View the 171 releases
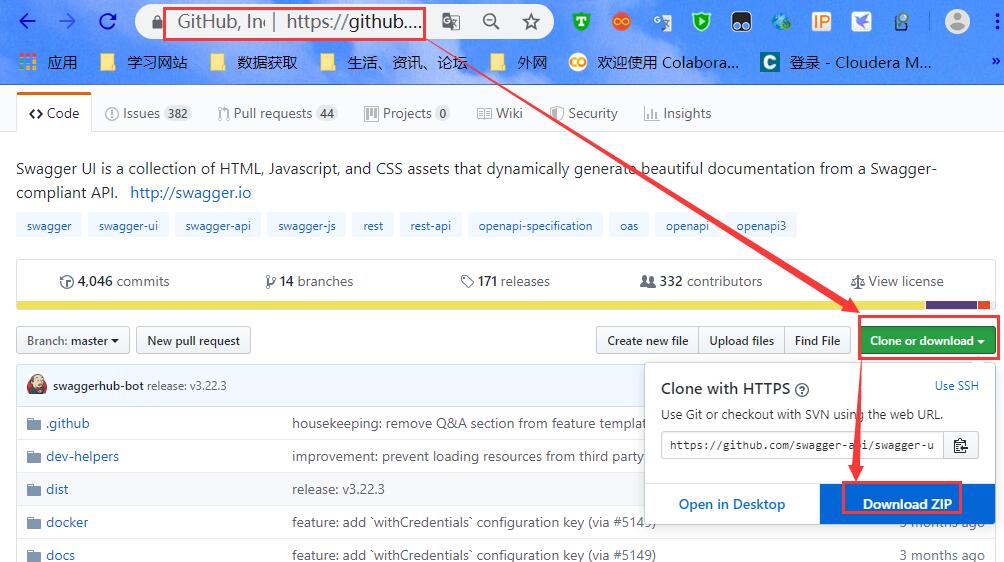 pos(505,282)
